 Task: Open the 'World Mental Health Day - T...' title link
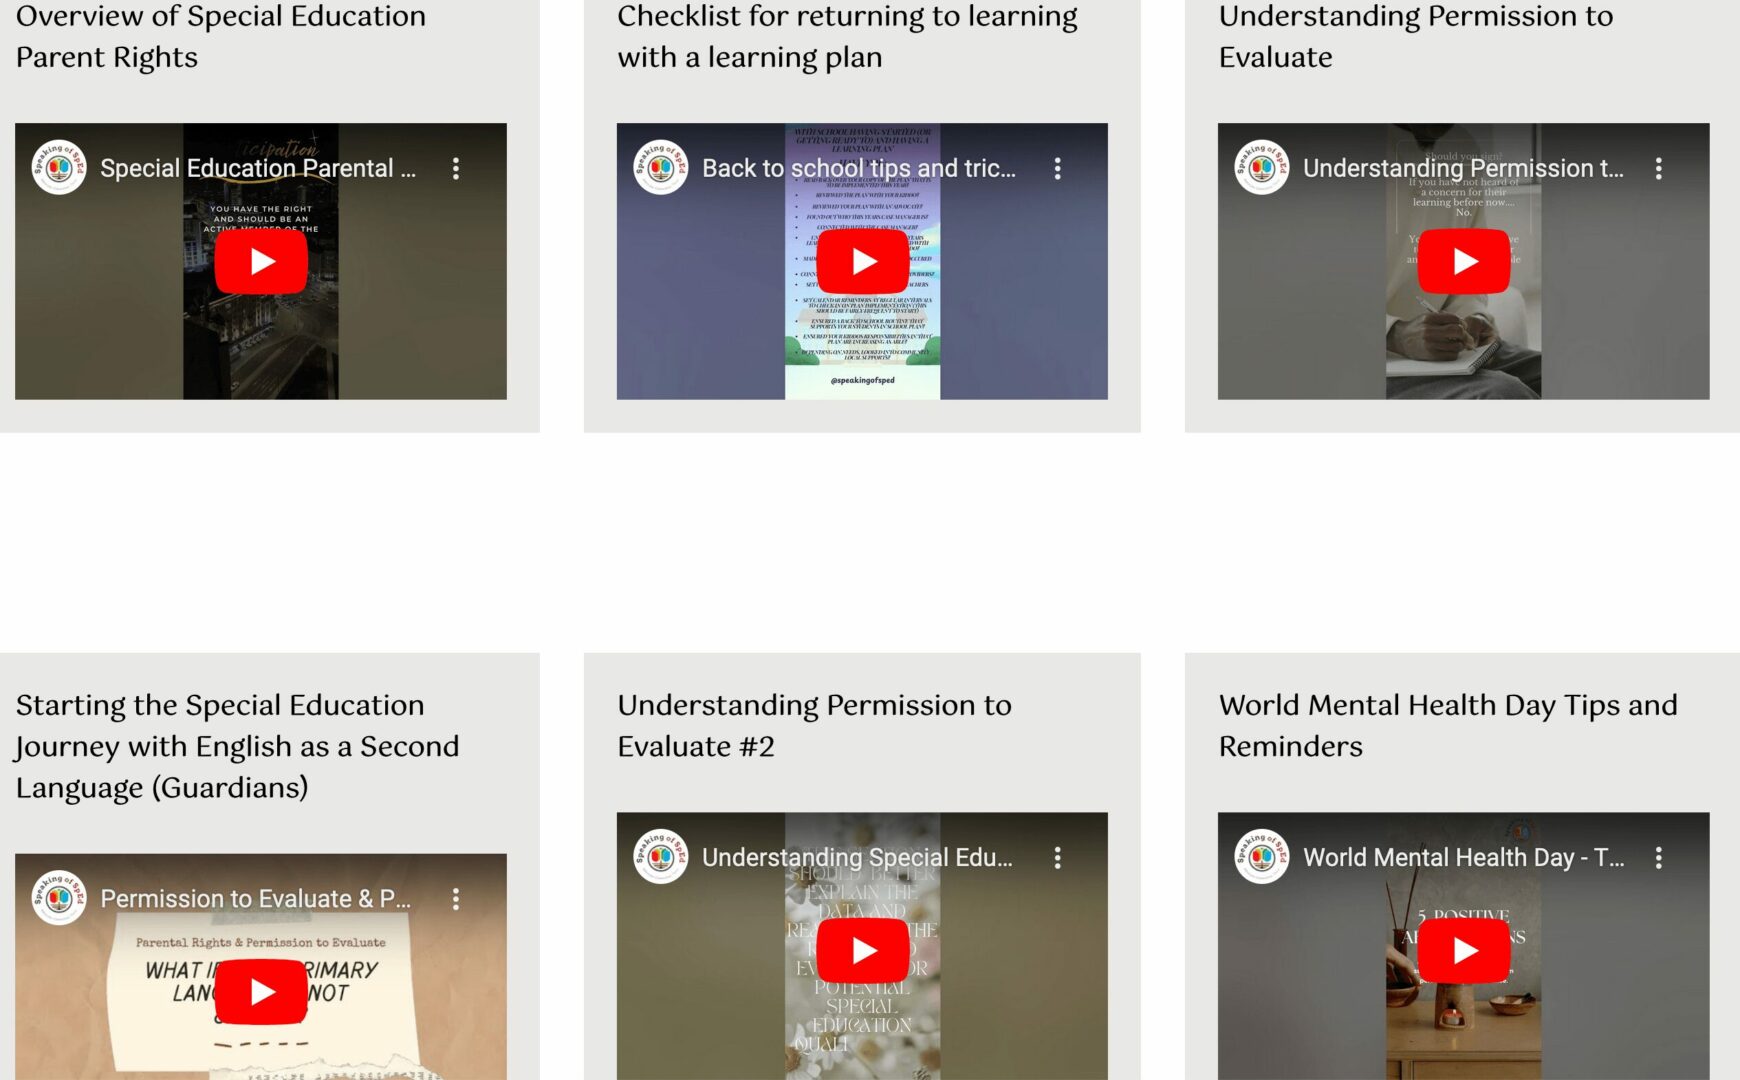click(x=1464, y=857)
